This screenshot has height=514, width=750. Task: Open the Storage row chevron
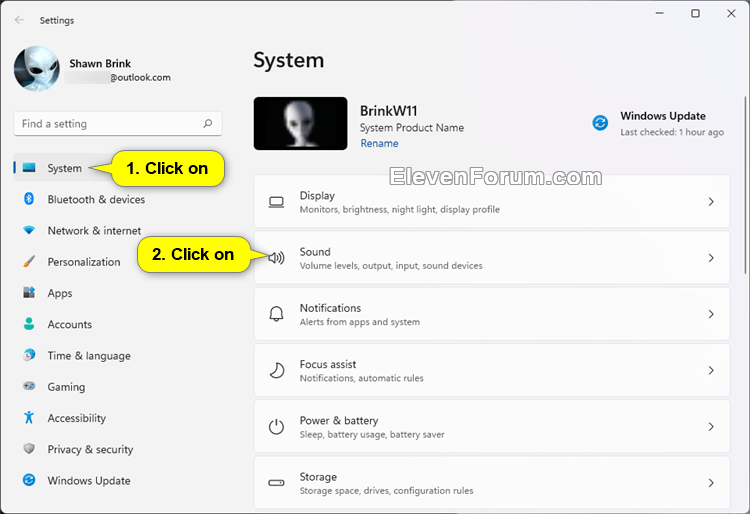point(711,483)
